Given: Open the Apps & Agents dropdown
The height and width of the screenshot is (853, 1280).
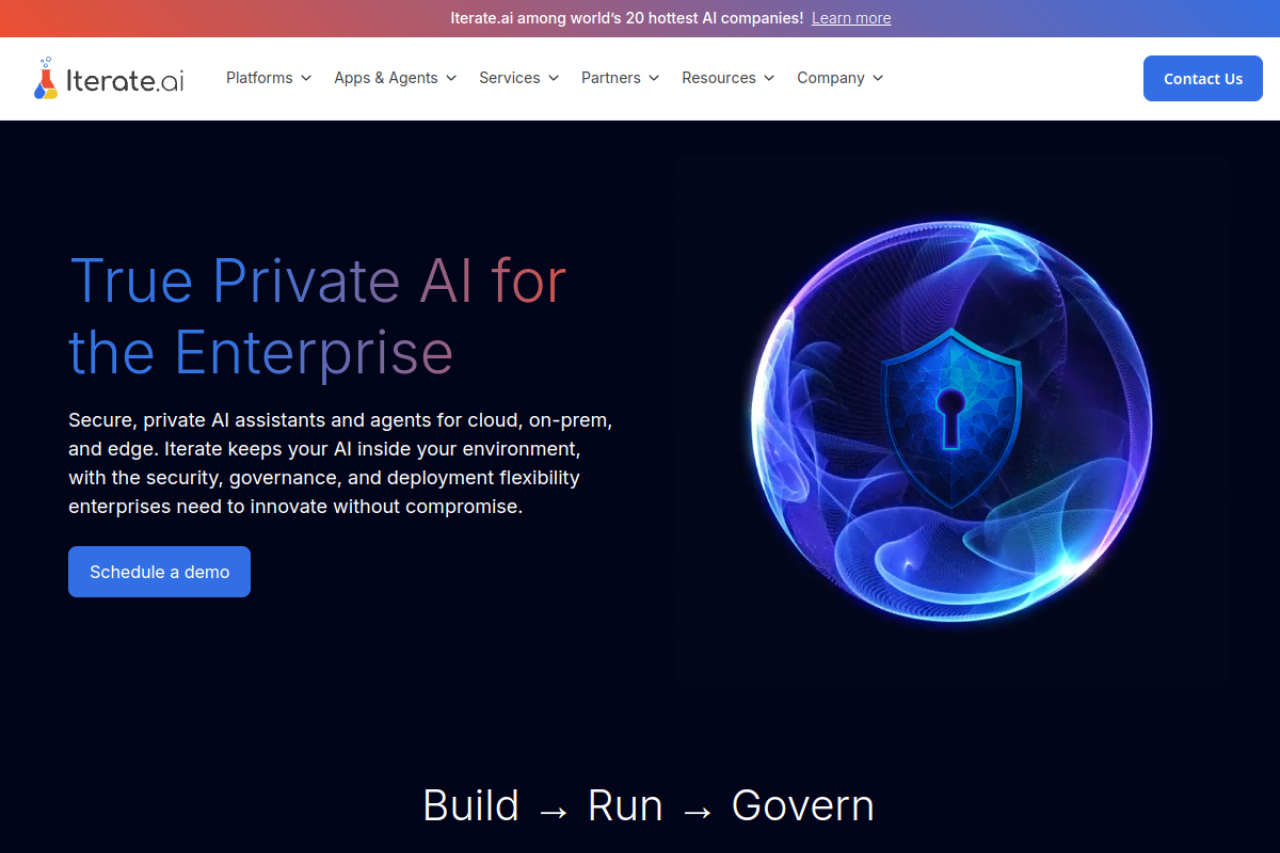Looking at the screenshot, I should tap(395, 78).
